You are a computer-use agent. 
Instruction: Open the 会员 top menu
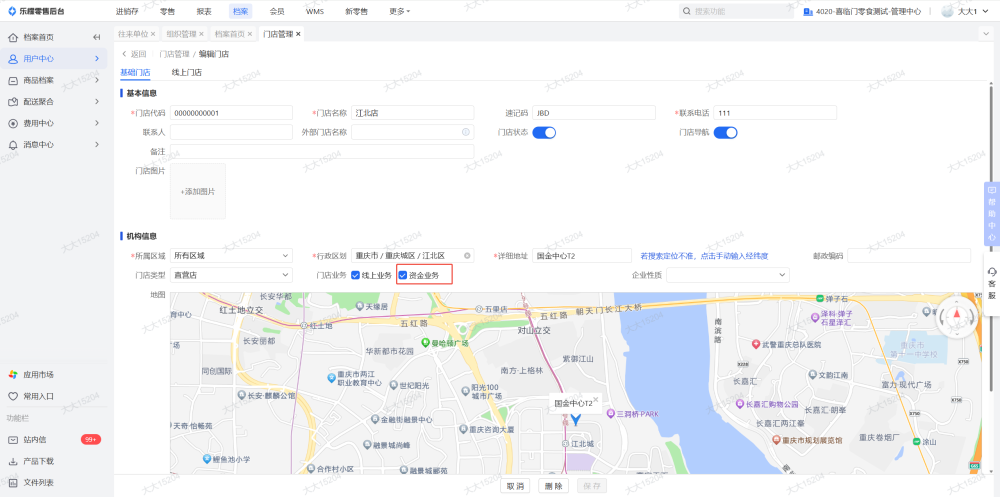click(x=277, y=11)
